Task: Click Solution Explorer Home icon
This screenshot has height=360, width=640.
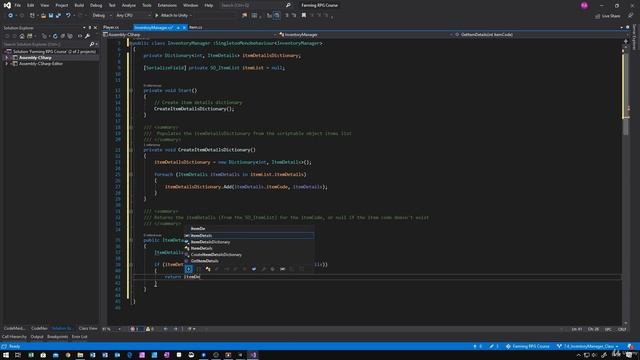Action: point(22,36)
